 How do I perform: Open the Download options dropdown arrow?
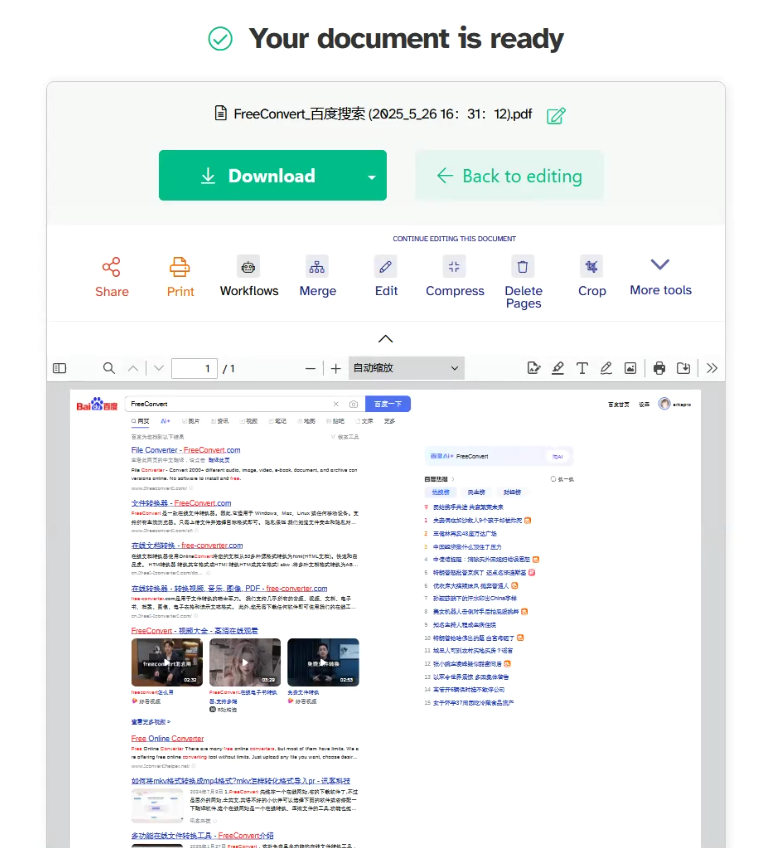click(372, 177)
